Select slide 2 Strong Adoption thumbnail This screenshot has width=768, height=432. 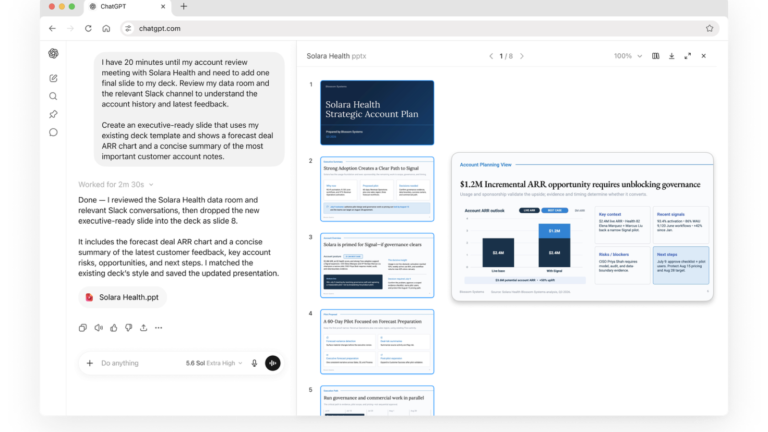coord(377,189)
